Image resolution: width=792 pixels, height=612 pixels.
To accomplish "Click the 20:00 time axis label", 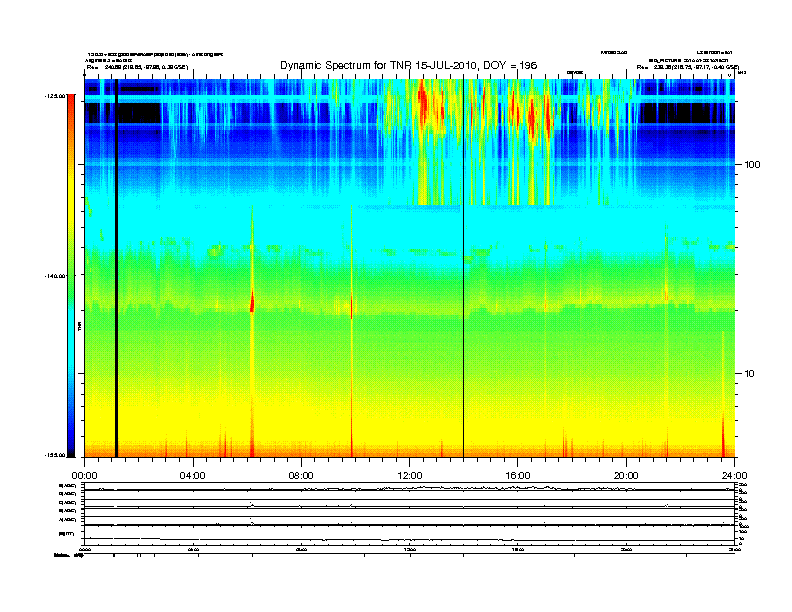I will pyautogui.click(x=626, y=476).
